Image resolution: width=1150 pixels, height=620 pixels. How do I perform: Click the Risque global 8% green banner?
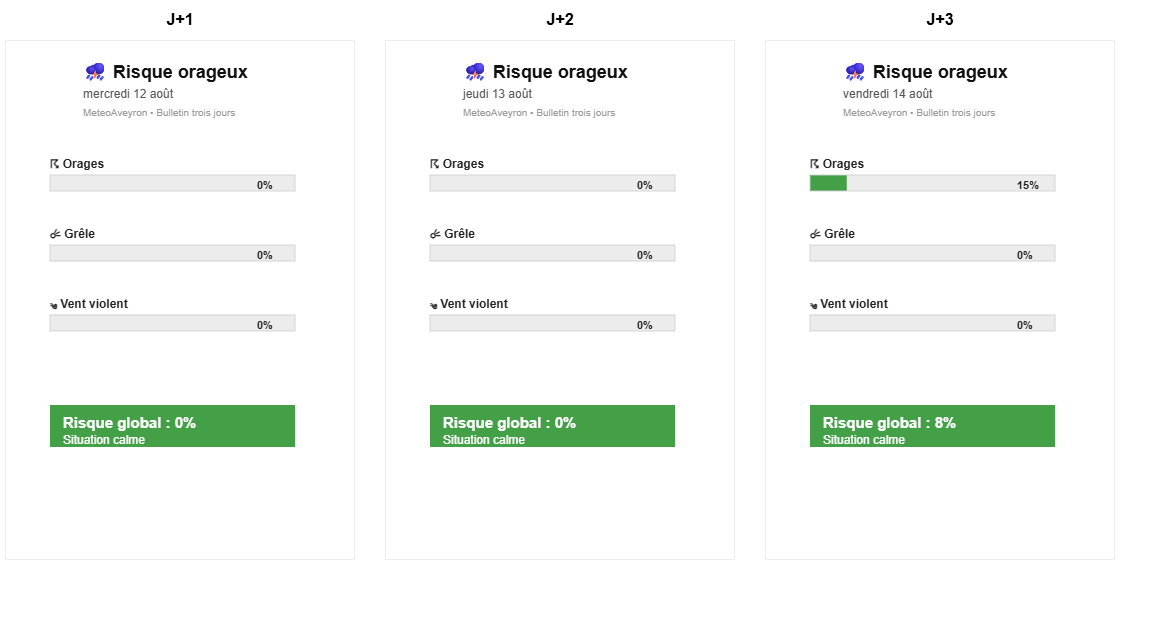coord(932,426)
